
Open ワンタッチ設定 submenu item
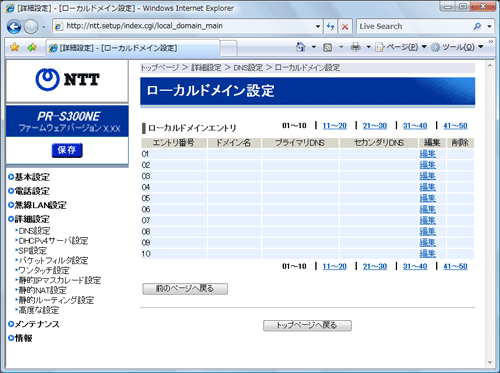43,270
